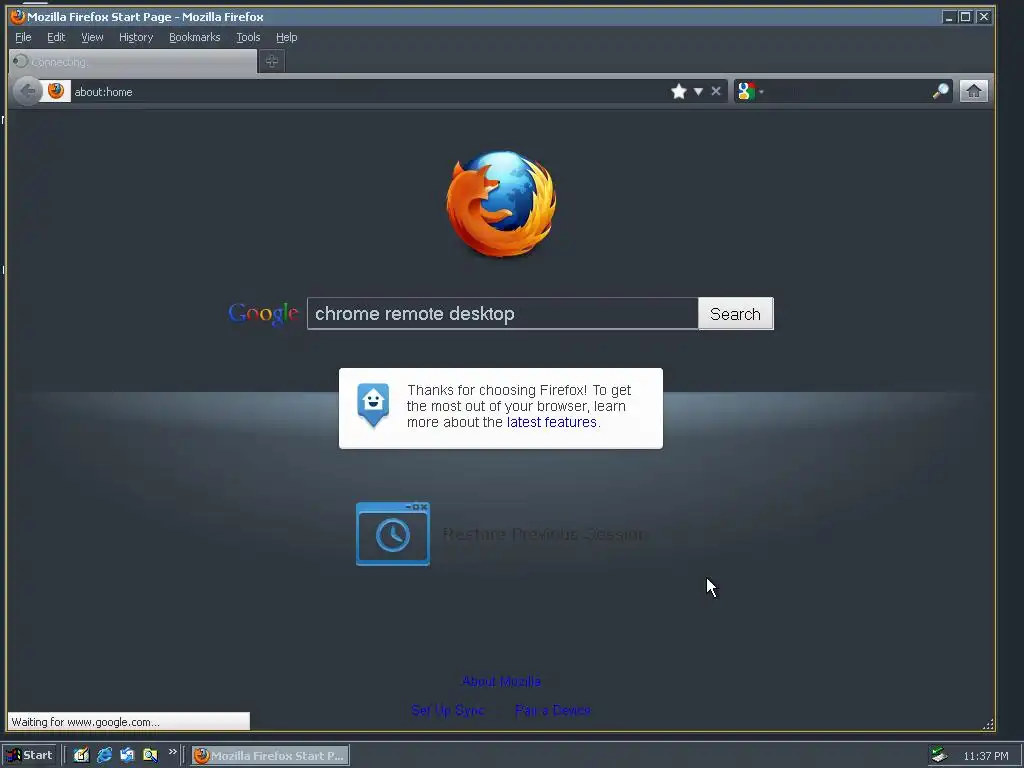Click the blue house snippet icon

[x=373, y=405]
